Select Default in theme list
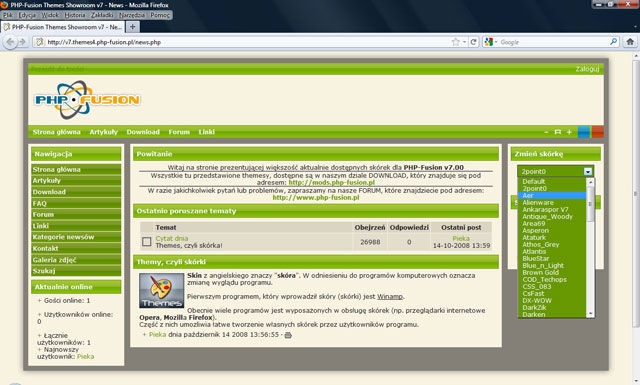The width and height of the screenshot is (640, 385). pyautogui.click(x=552, y=181)
